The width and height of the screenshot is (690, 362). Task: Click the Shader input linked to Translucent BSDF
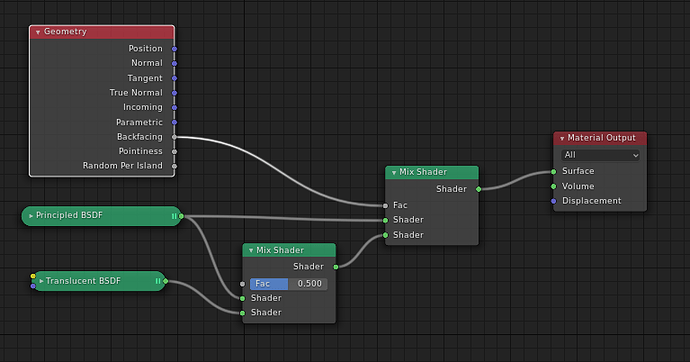[242, 313]
